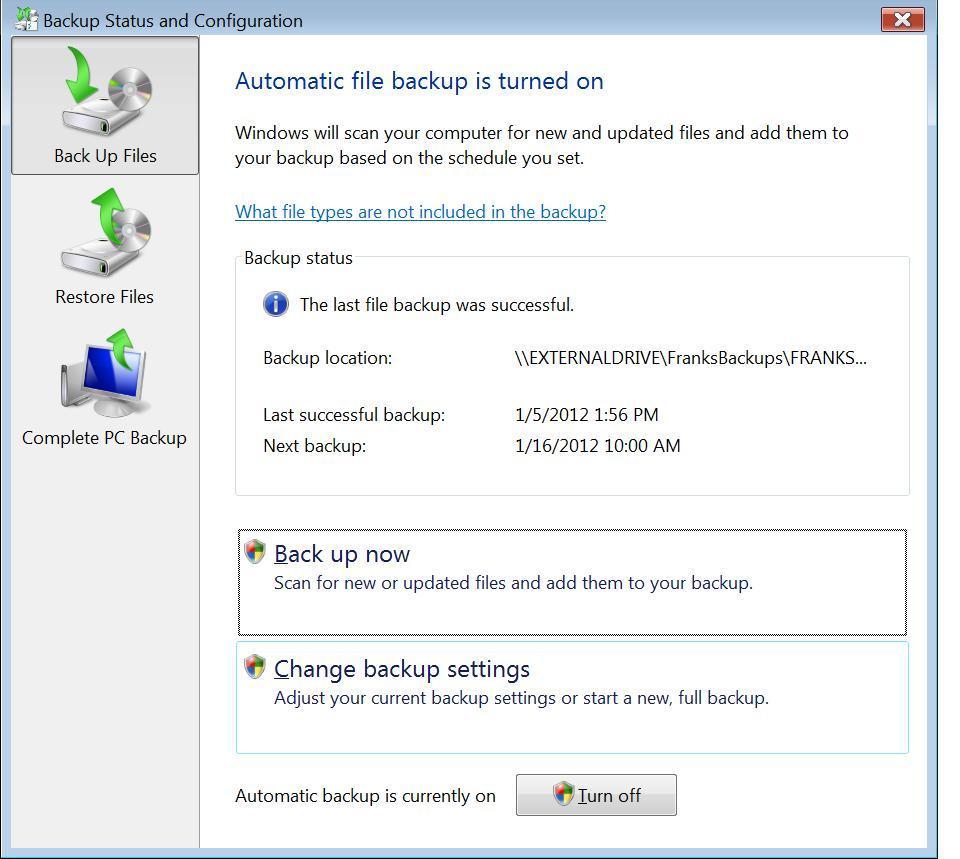Open the Restore Files section icon
Screen dimensions: 960x859
pyautogui.click(x=106, y=231)
